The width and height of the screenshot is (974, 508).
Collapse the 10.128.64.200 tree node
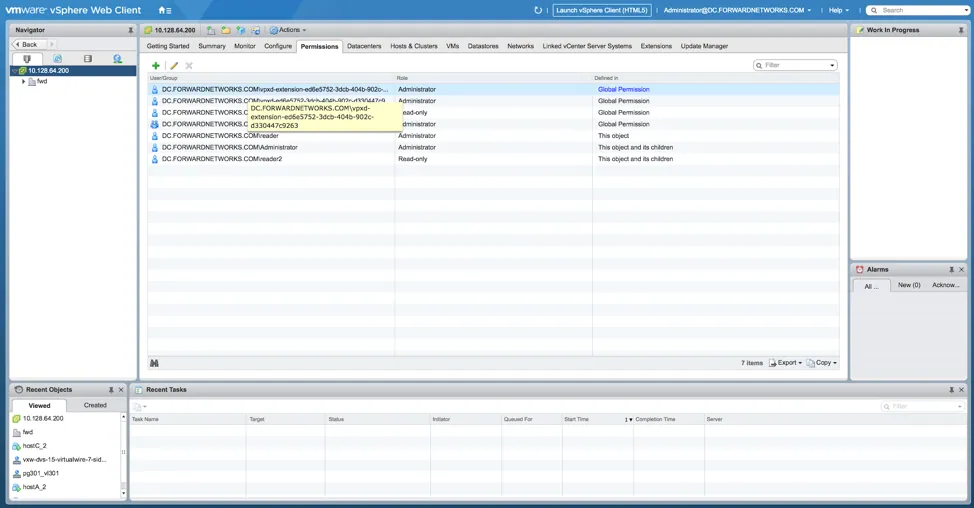14,71
